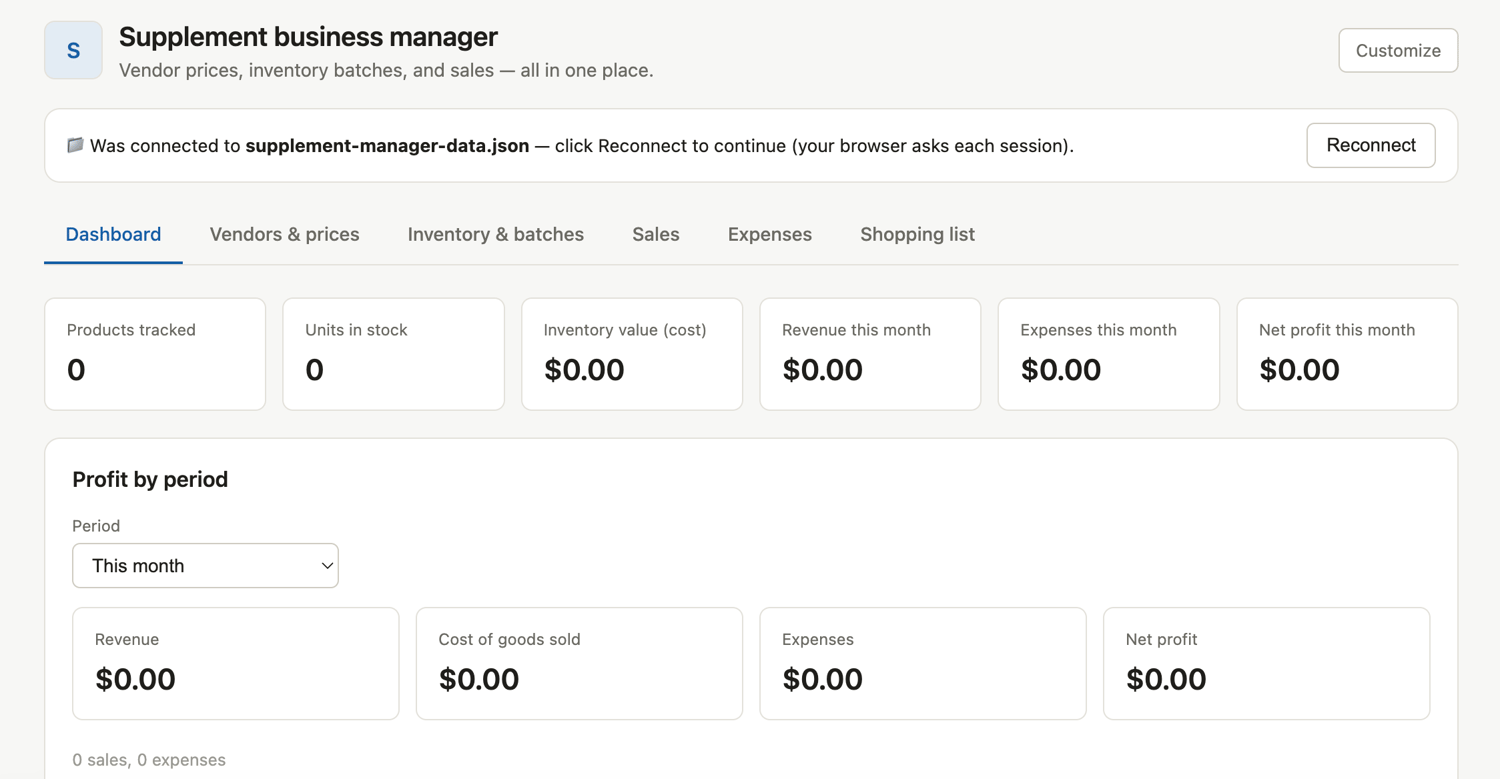
Task: Select the Sales tab
Action: point(656,234)
